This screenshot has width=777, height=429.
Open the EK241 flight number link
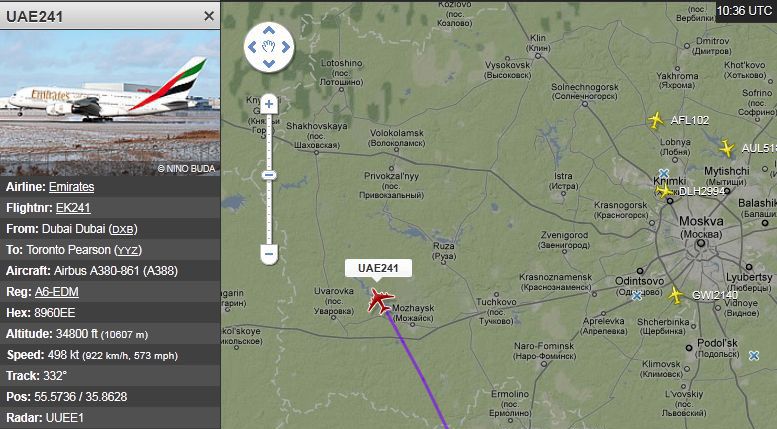[x=73, y=208]
